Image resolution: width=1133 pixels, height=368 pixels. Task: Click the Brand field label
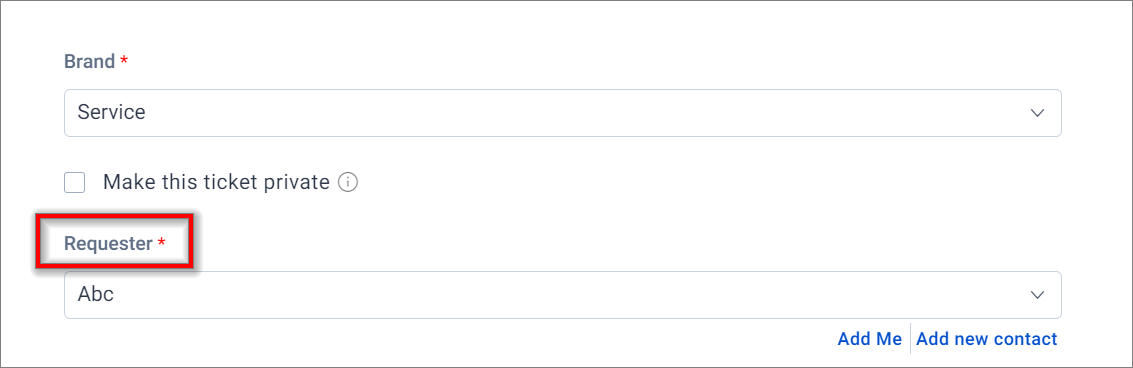pyautogui.click(x=90, y=61)
